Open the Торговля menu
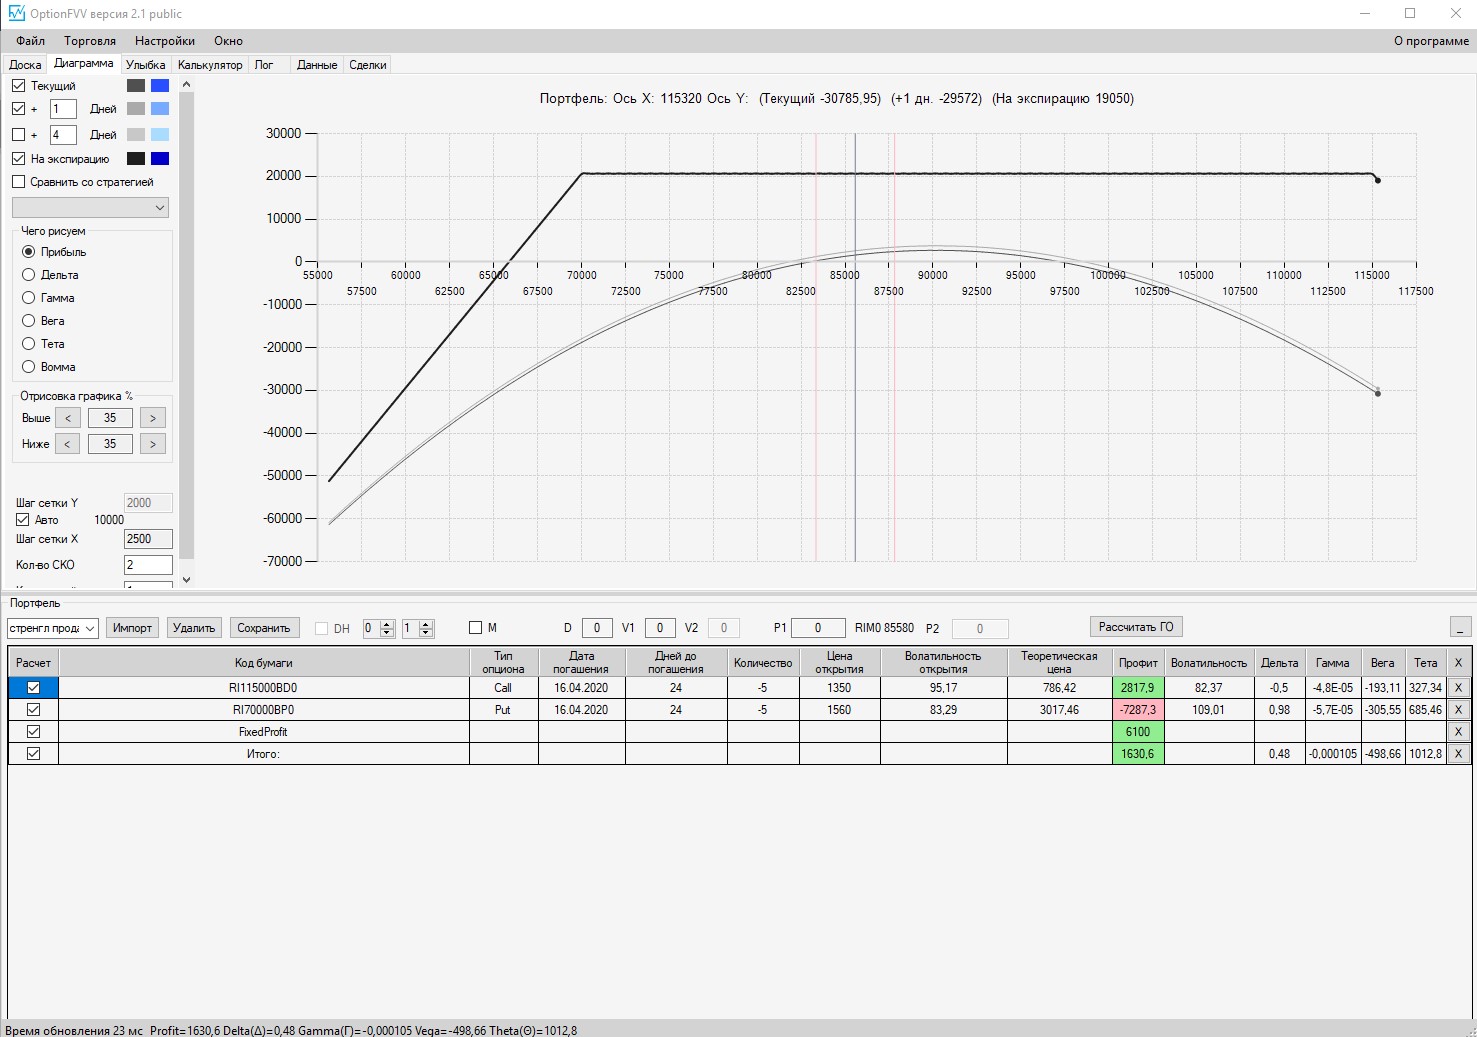The height and width of the screenshot is (1037, 1477). point(90,41)
